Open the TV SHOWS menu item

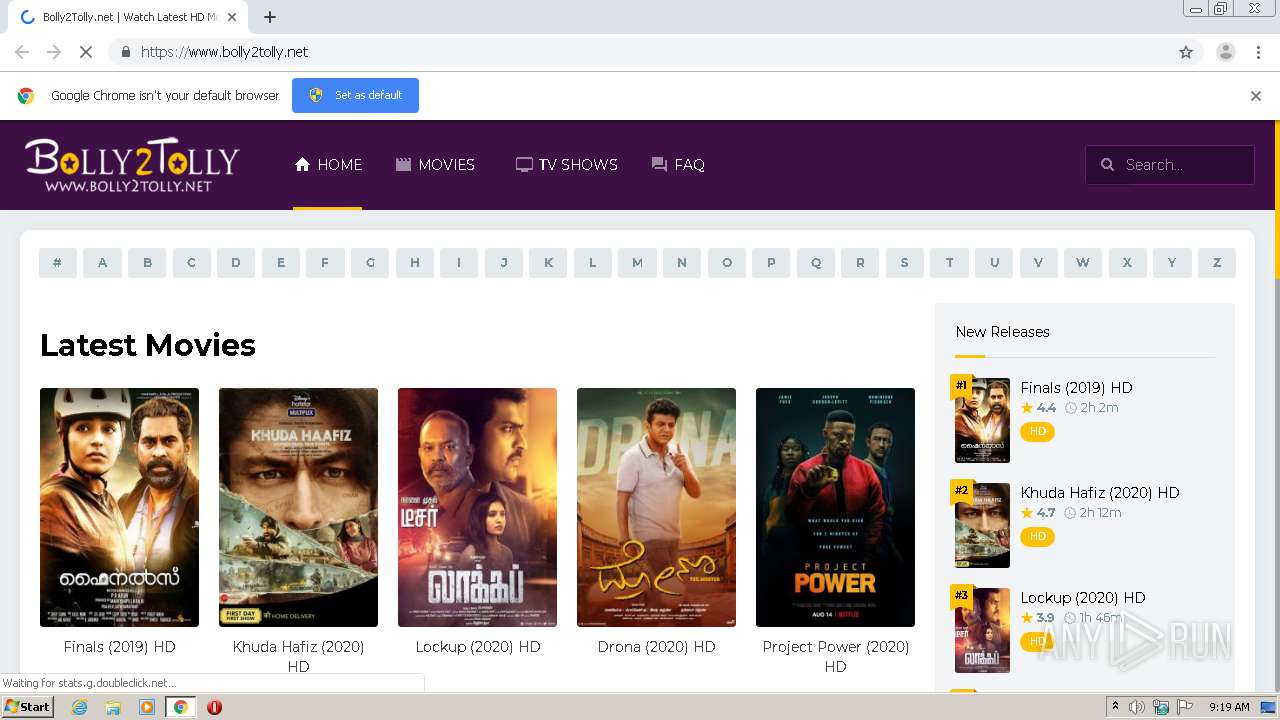[566, 165]
